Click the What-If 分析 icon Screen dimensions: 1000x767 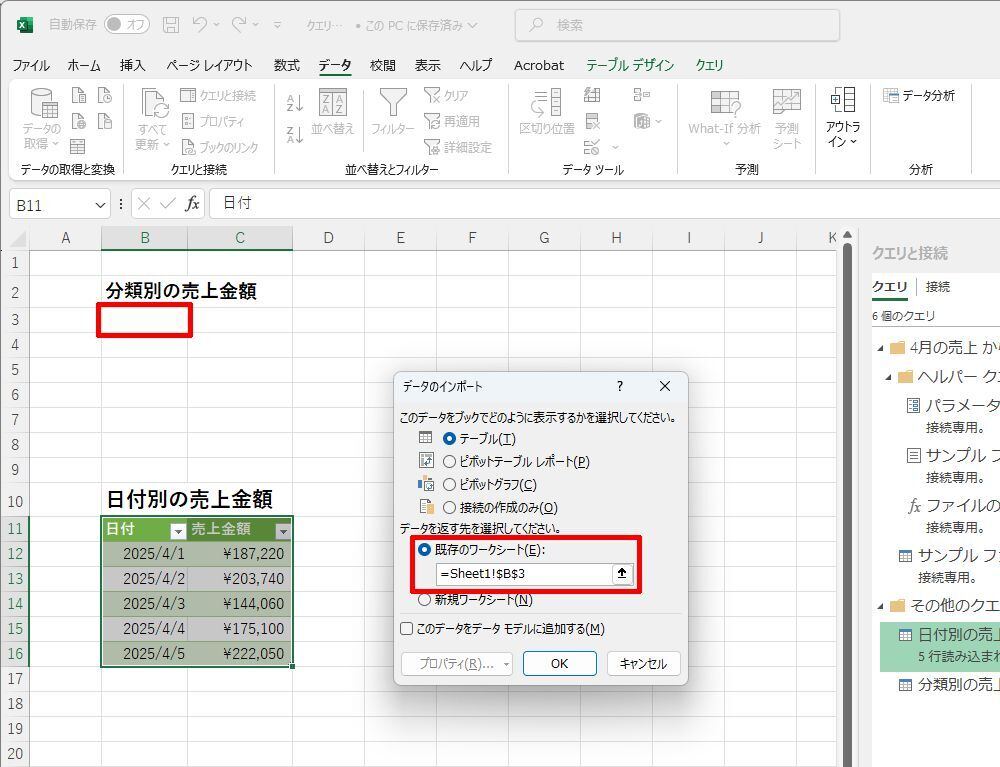coord(724,103)
